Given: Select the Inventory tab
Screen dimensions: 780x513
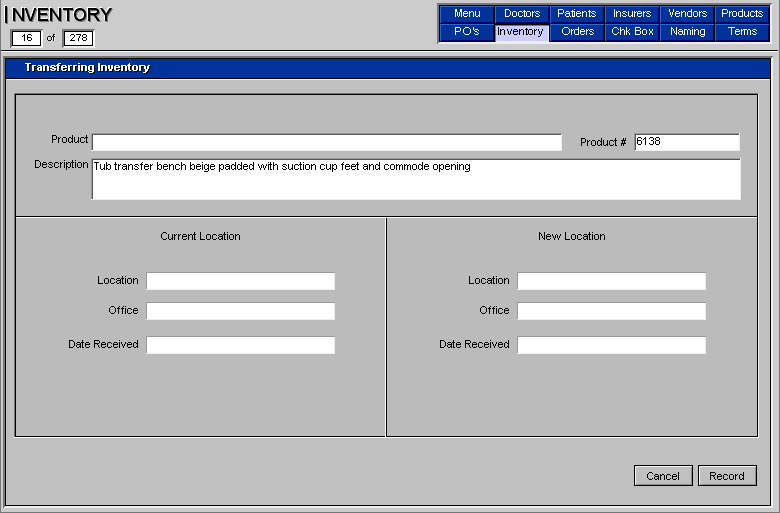Looking at the screenshot, I should [x=522, y=32].
